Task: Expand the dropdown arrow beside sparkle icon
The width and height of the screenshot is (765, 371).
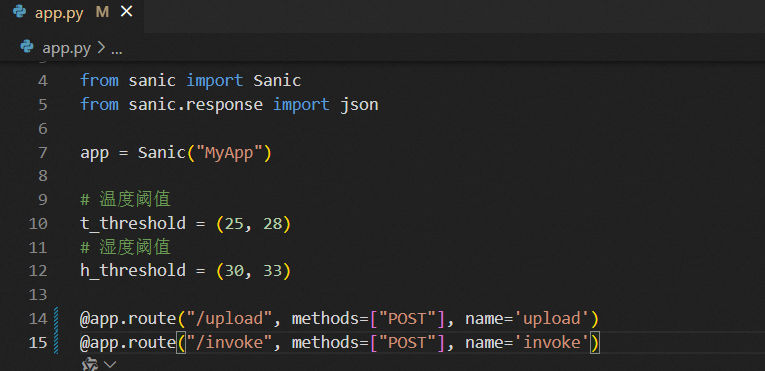Action: 110,364
